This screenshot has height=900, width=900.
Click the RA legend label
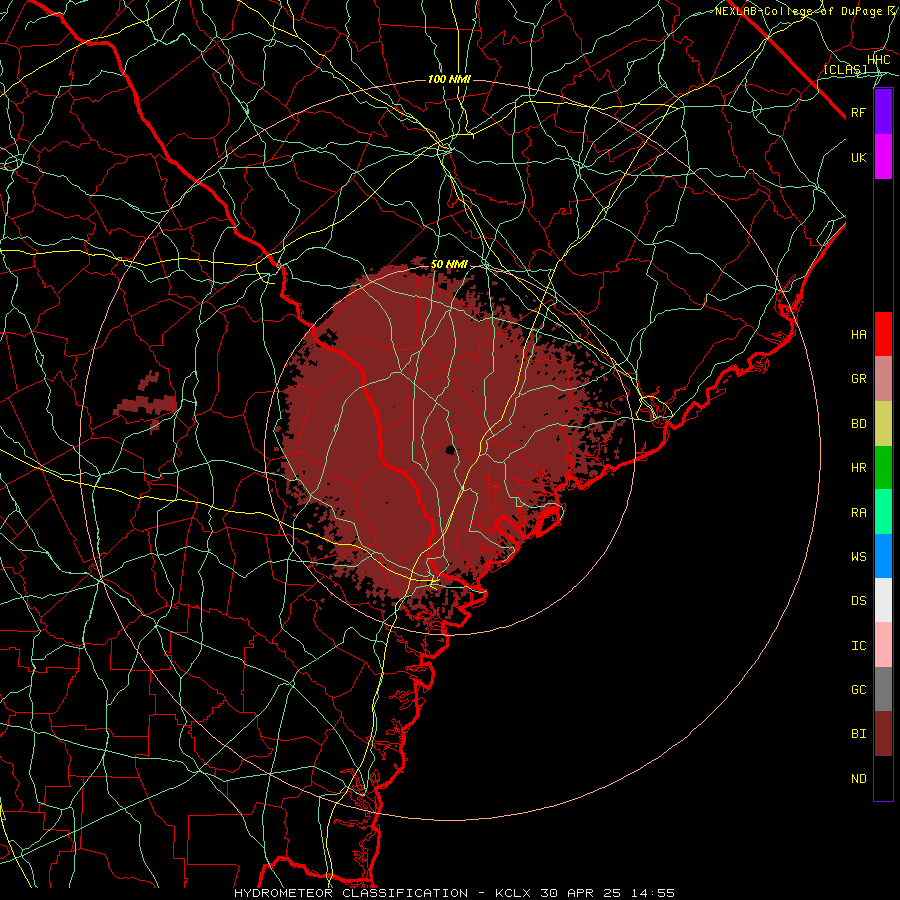(859, 513)
